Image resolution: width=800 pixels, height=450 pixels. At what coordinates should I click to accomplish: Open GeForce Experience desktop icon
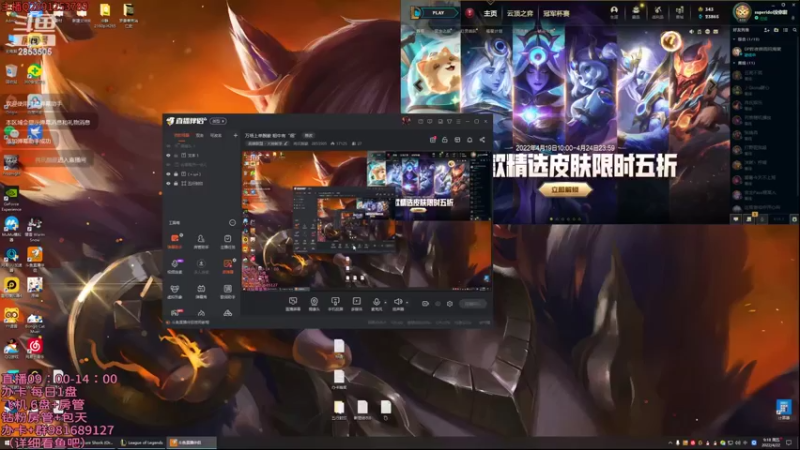tap(11, 198)
